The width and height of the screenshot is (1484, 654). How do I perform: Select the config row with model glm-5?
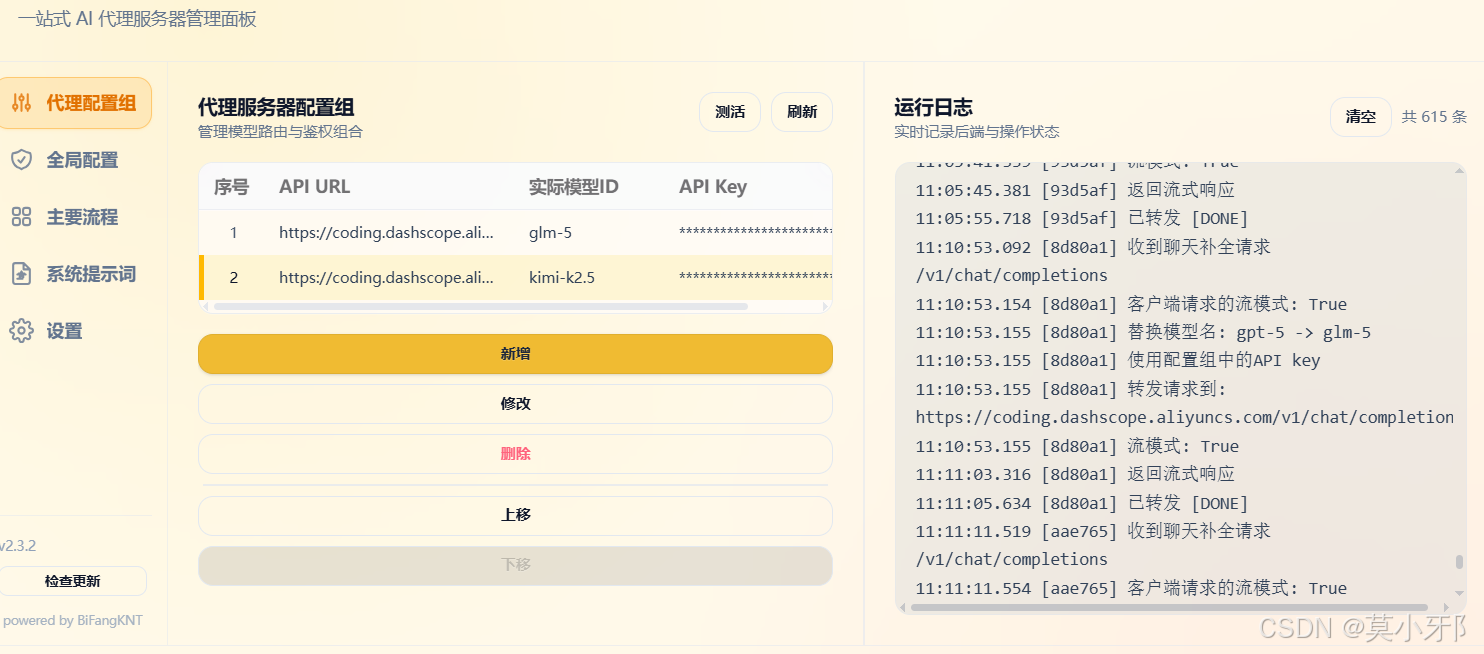click(x=515, y=233)
